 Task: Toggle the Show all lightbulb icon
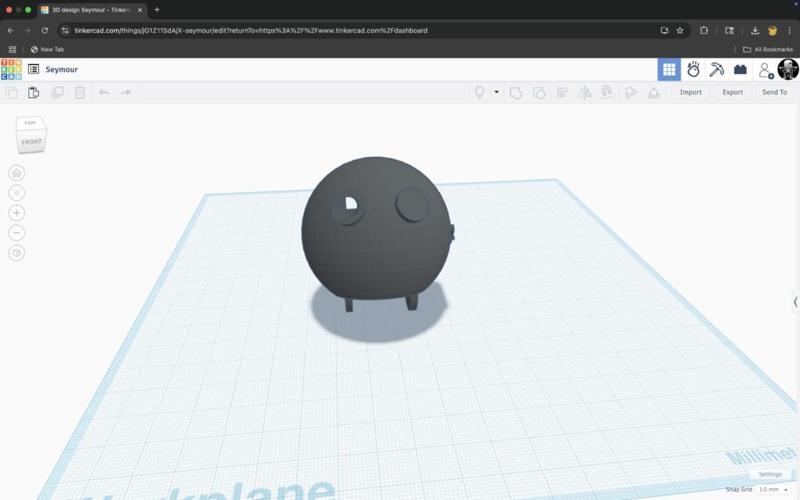click(x=480, y=92)
